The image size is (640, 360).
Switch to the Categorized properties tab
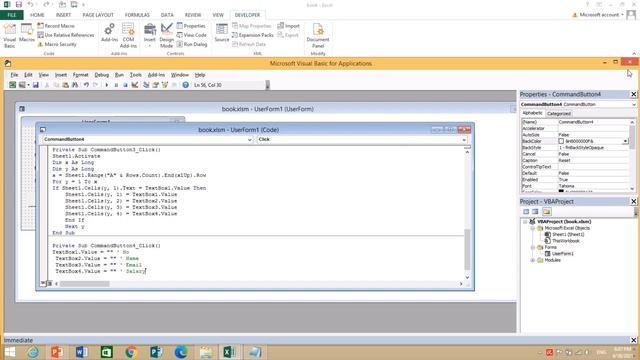pos(559,114)
